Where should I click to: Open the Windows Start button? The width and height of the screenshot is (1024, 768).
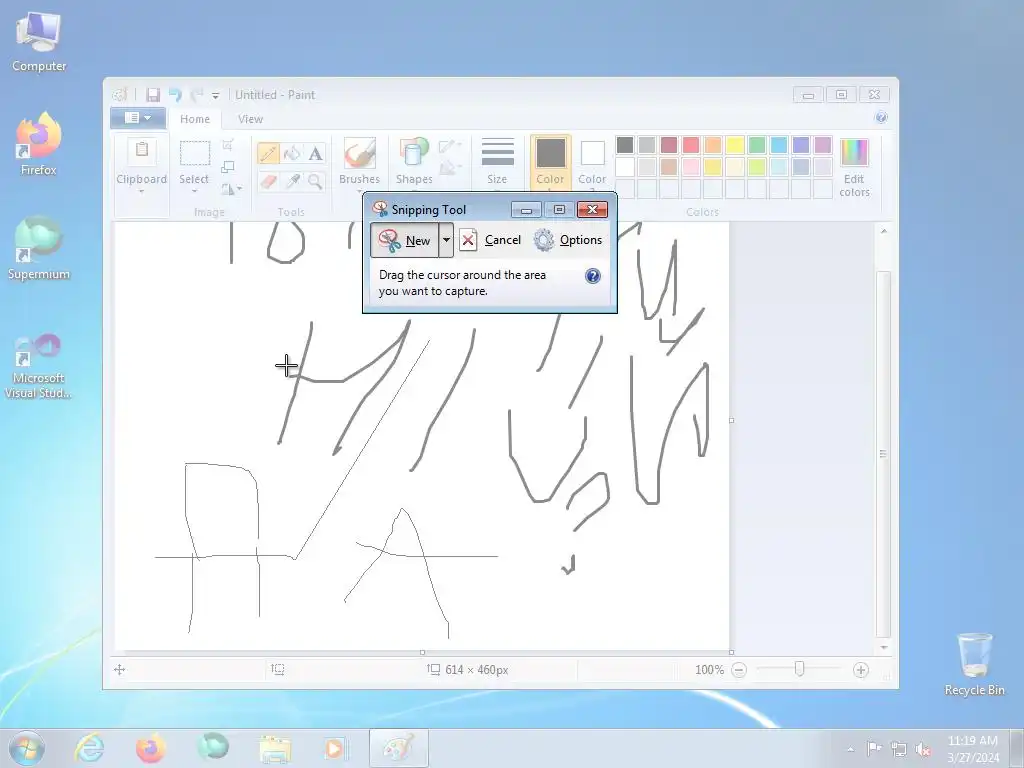coord(27,748)
